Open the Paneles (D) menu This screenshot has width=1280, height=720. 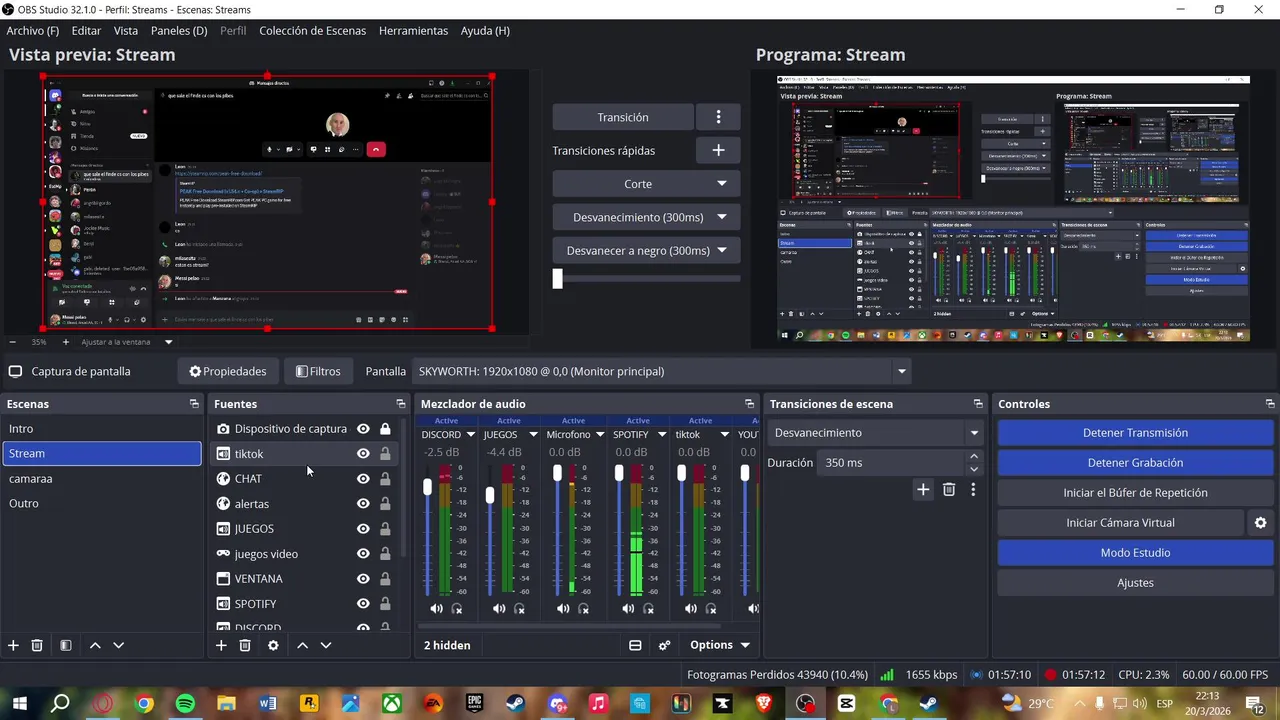click(x=179, y=31)
